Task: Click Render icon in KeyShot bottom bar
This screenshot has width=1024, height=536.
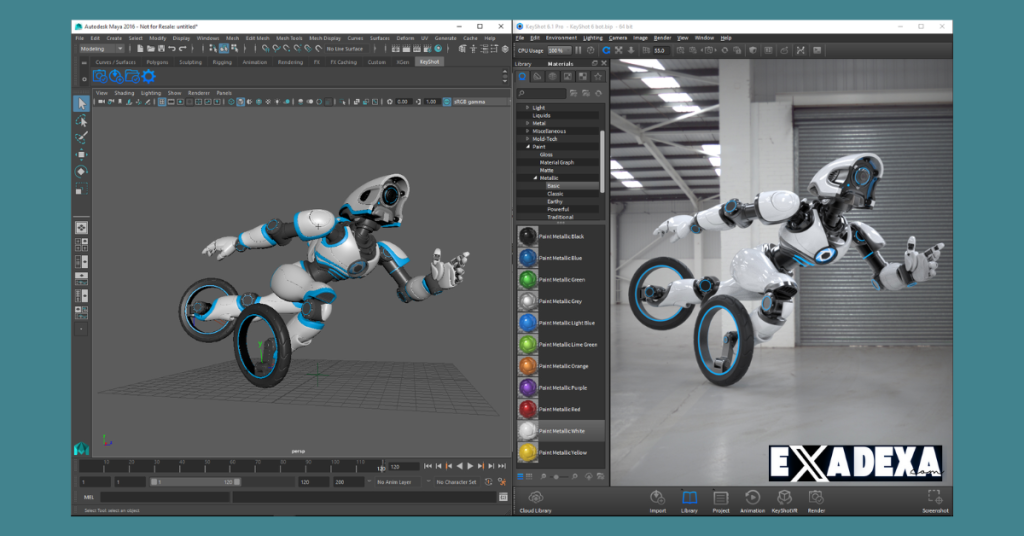Action: pyautogui.click(x=816, y=502)
